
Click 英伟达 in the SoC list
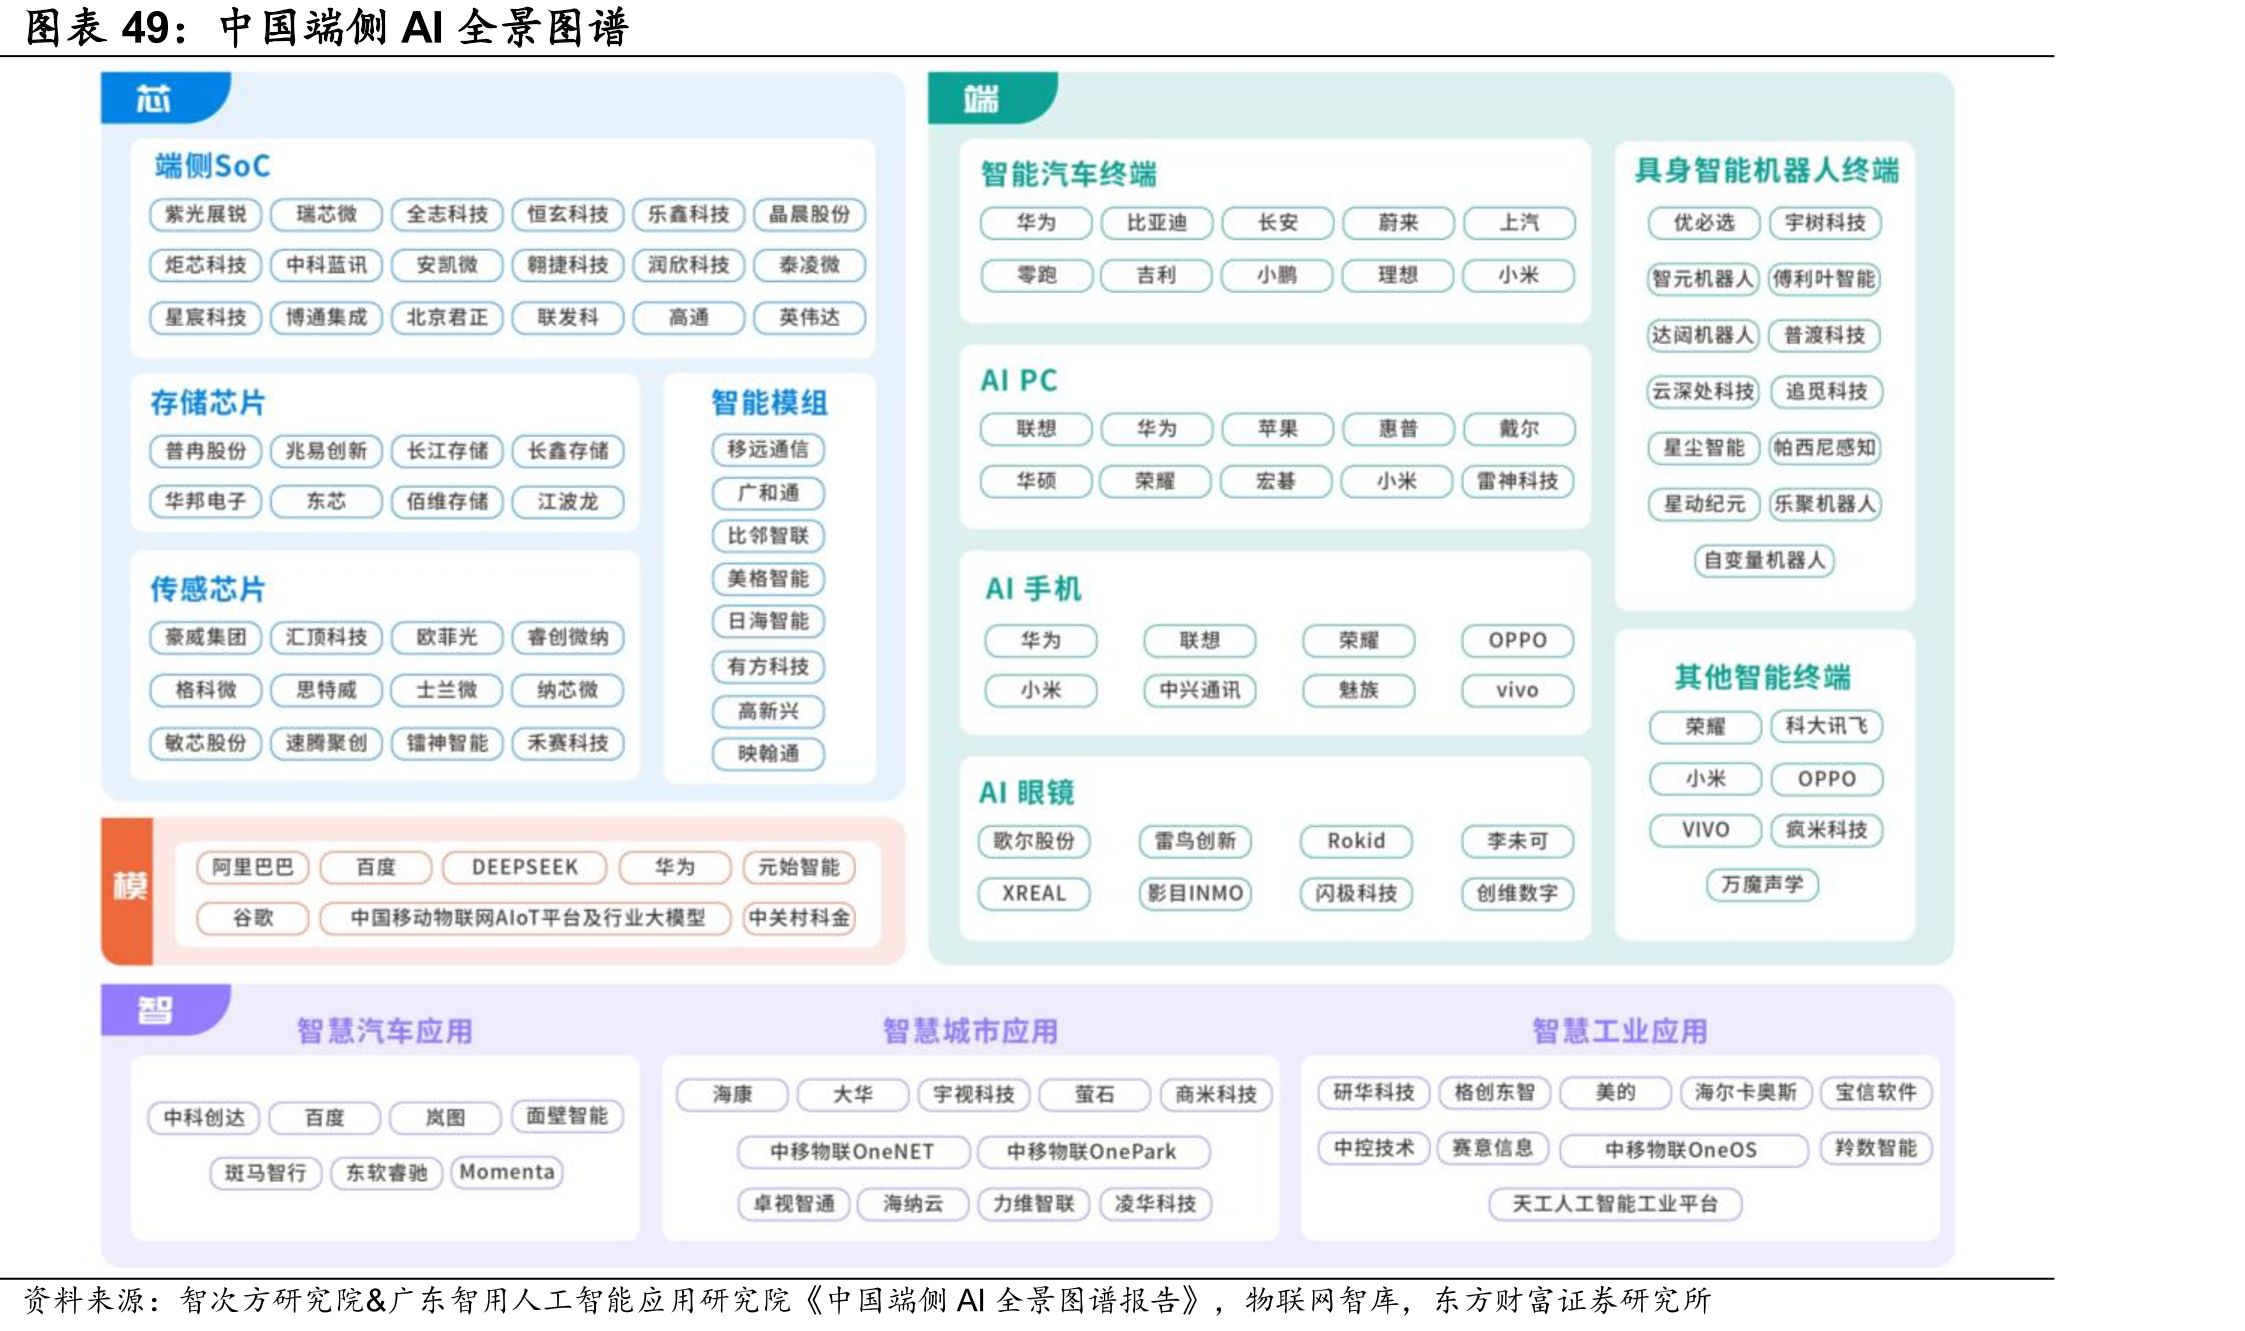(809, 317)
